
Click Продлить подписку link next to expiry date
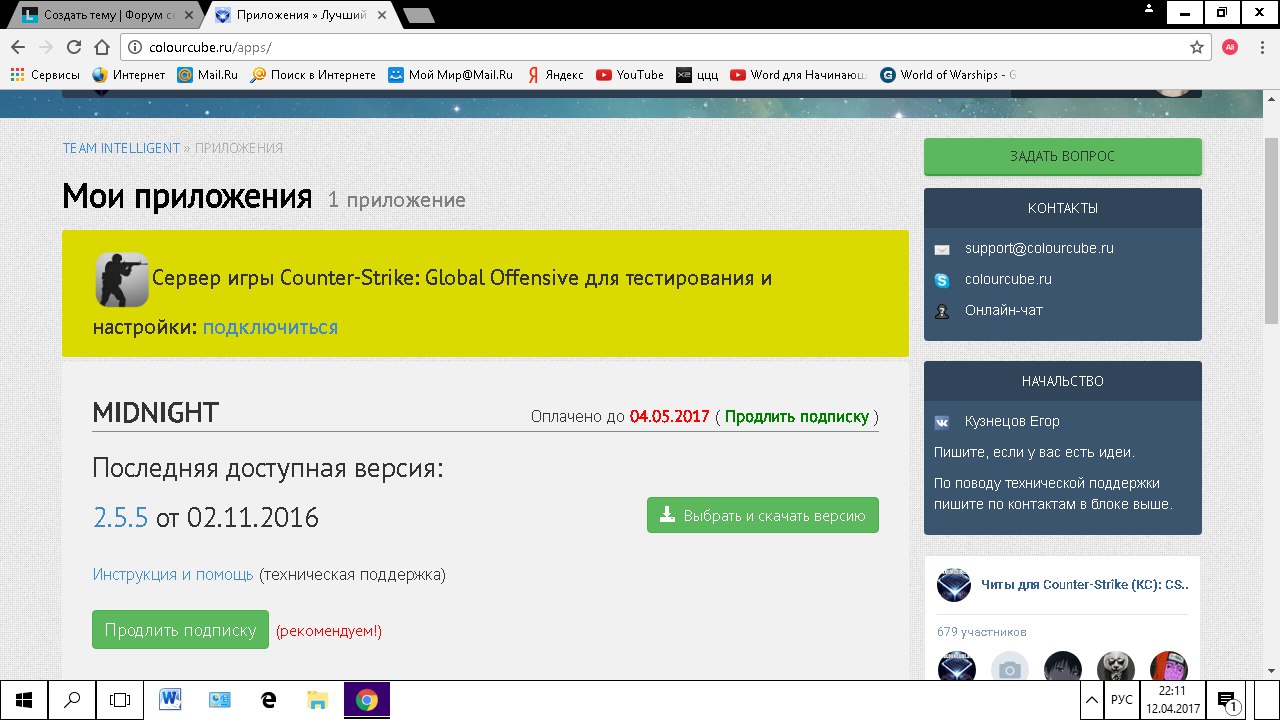(797, 416)
